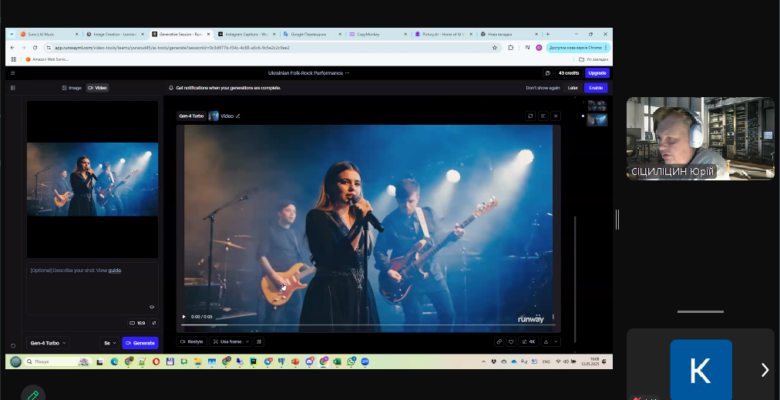Click Don't show again on notification bar
This screenshot has width=780, height=400.
pyautogui.click(x=540, y=88)
